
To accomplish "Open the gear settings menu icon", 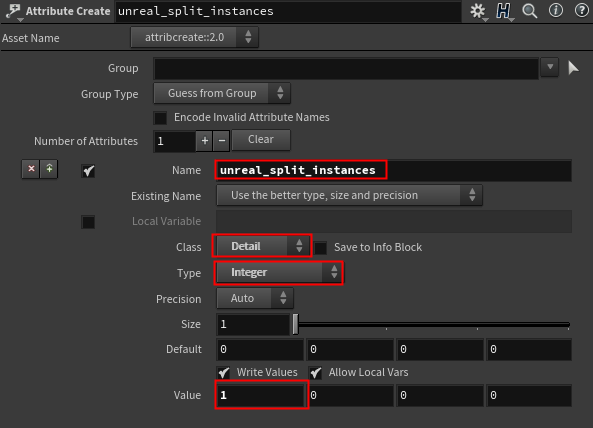I will click(x=478, y=11).
